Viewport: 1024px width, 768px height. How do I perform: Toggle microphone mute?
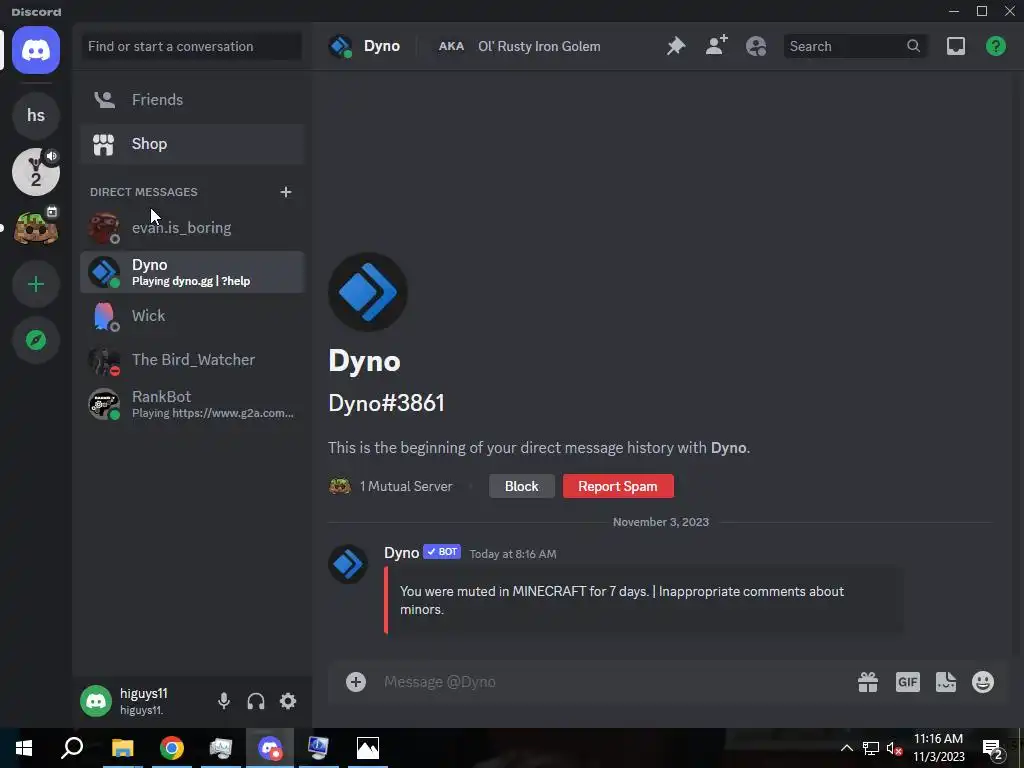pos(223,701)
